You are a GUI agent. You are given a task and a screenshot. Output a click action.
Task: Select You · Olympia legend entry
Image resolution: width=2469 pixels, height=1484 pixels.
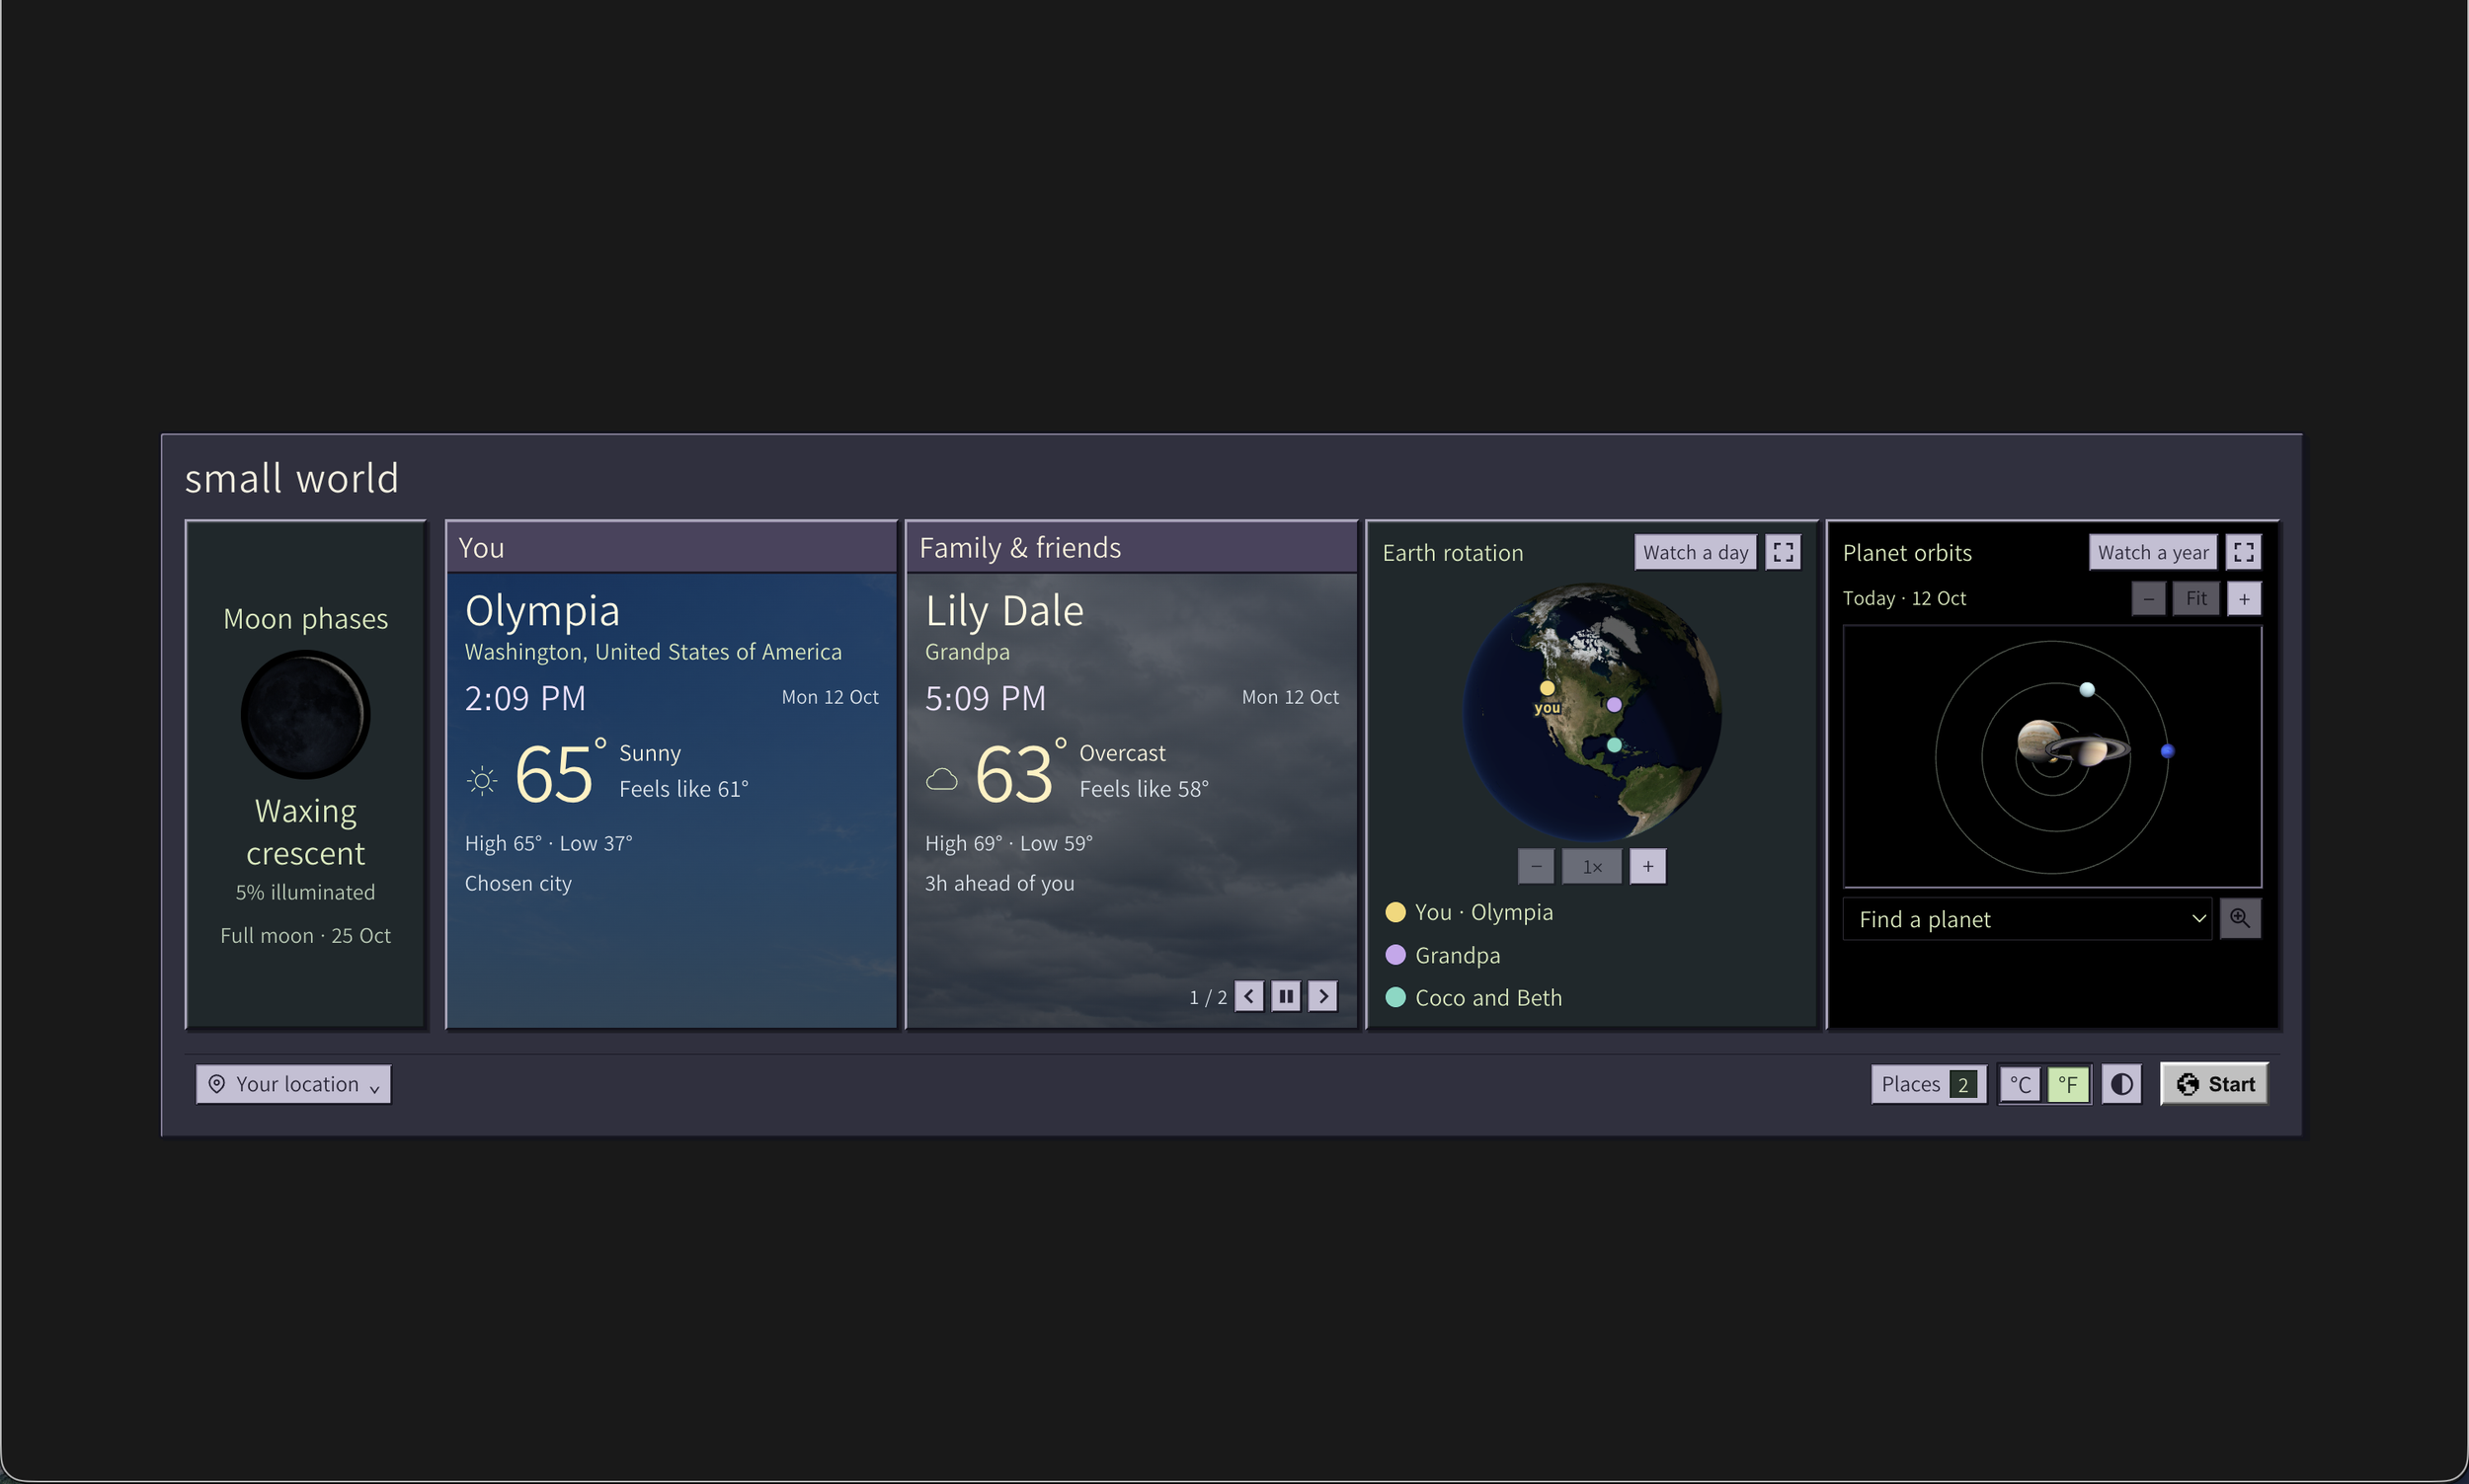(1470, 912)
